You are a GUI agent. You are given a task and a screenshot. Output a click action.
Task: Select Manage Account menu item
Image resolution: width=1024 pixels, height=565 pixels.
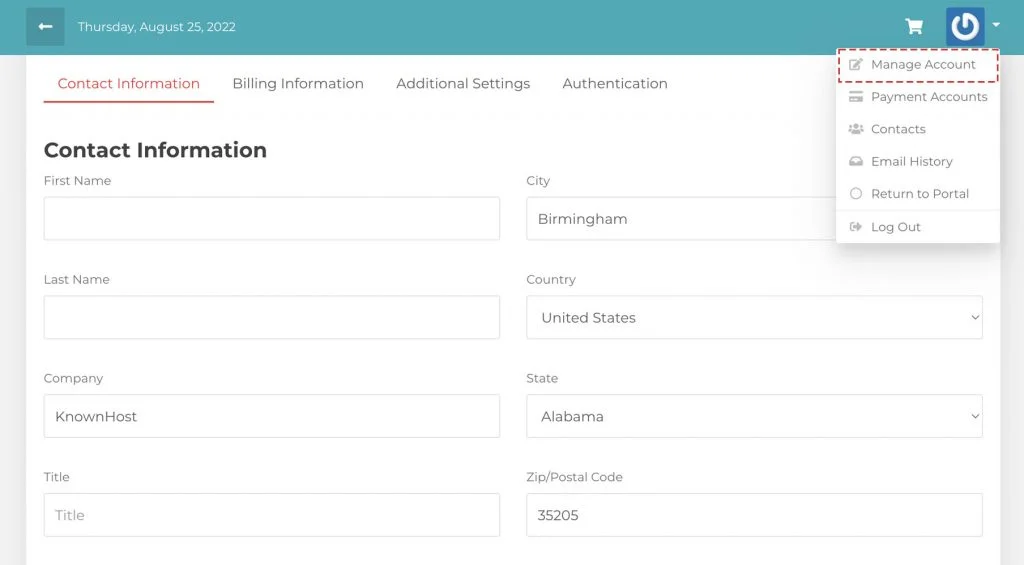pyautogui.click(x=918, y=65)
